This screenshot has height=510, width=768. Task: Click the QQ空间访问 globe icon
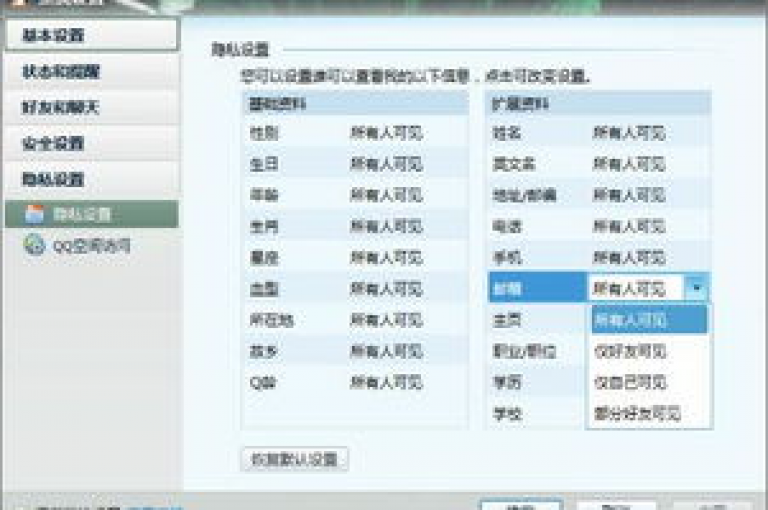pos(34,245)
